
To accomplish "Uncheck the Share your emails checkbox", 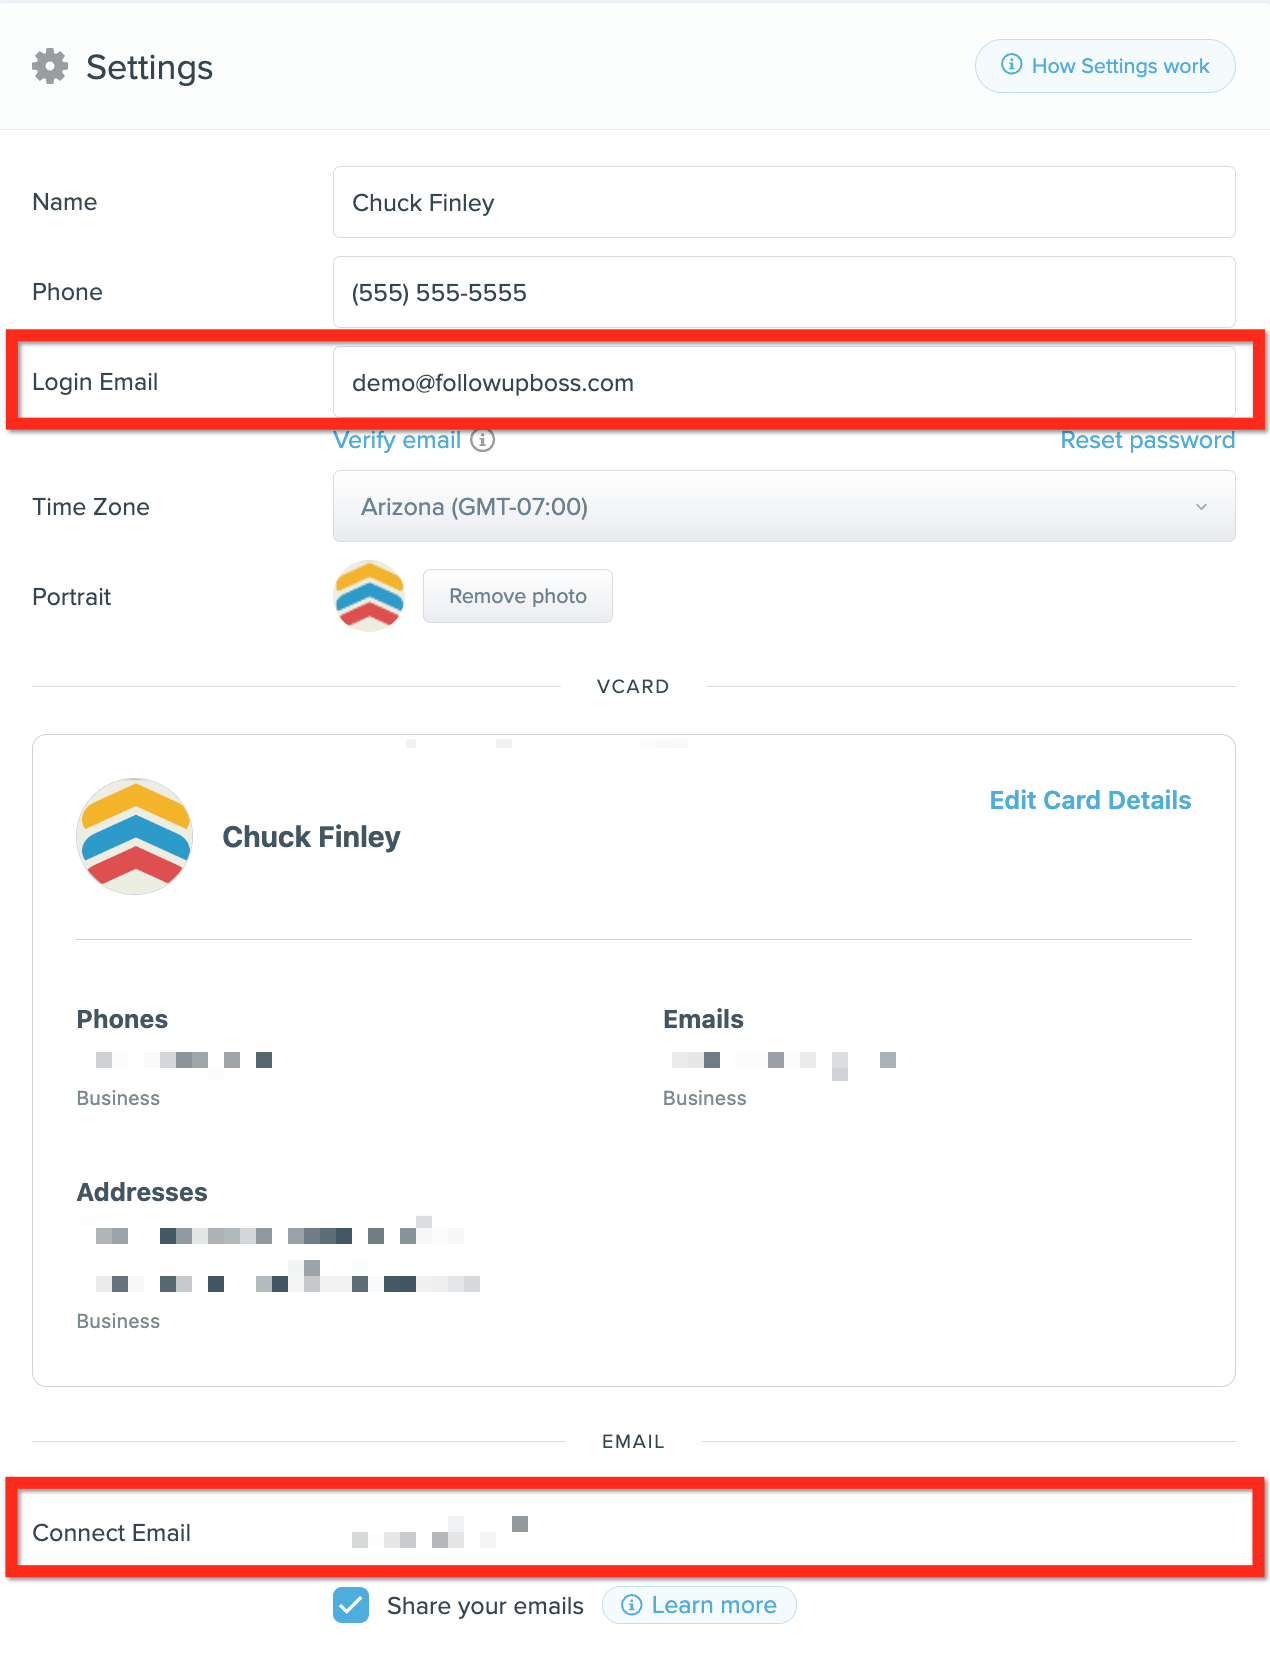I will [x=351, y=1605].
